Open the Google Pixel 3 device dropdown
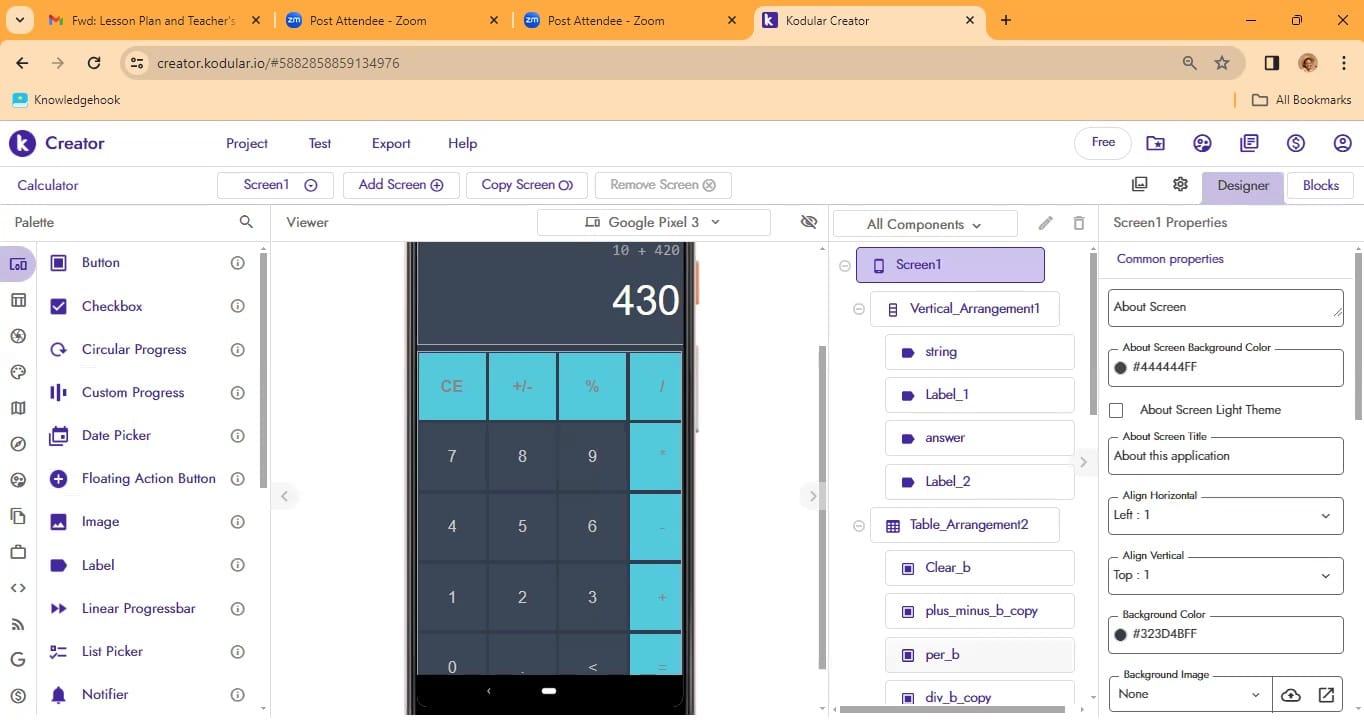The width and height of the screenshot is (1364, 720). coord(653,222)
